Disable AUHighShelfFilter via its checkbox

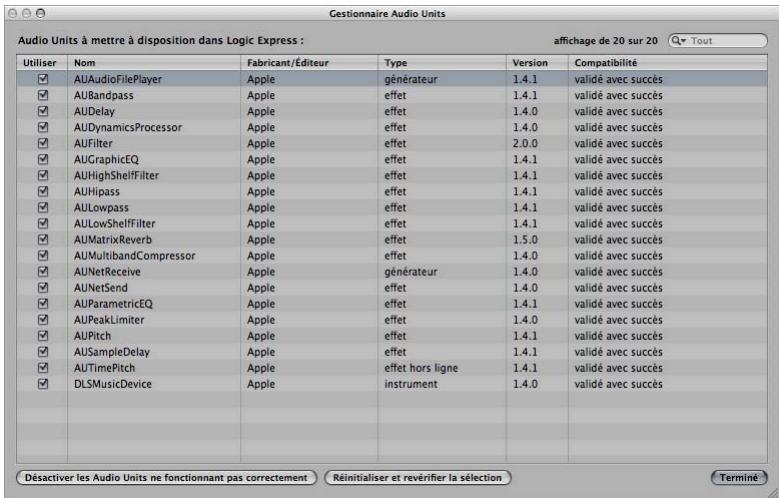coord(43,175)
